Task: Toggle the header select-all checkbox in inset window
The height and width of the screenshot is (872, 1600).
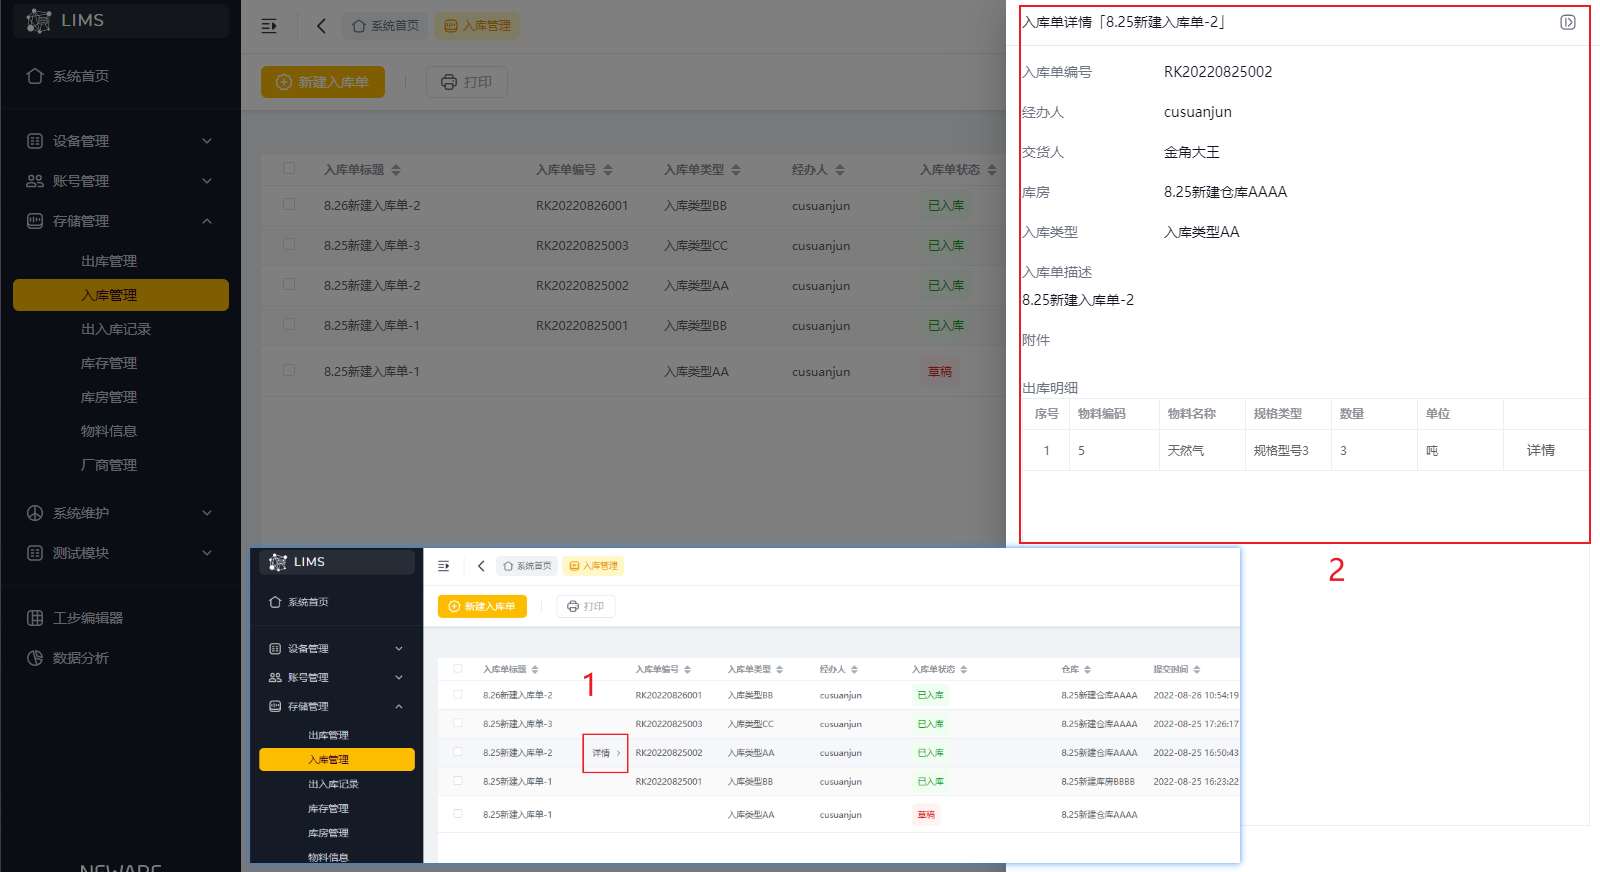Action: 458,668
